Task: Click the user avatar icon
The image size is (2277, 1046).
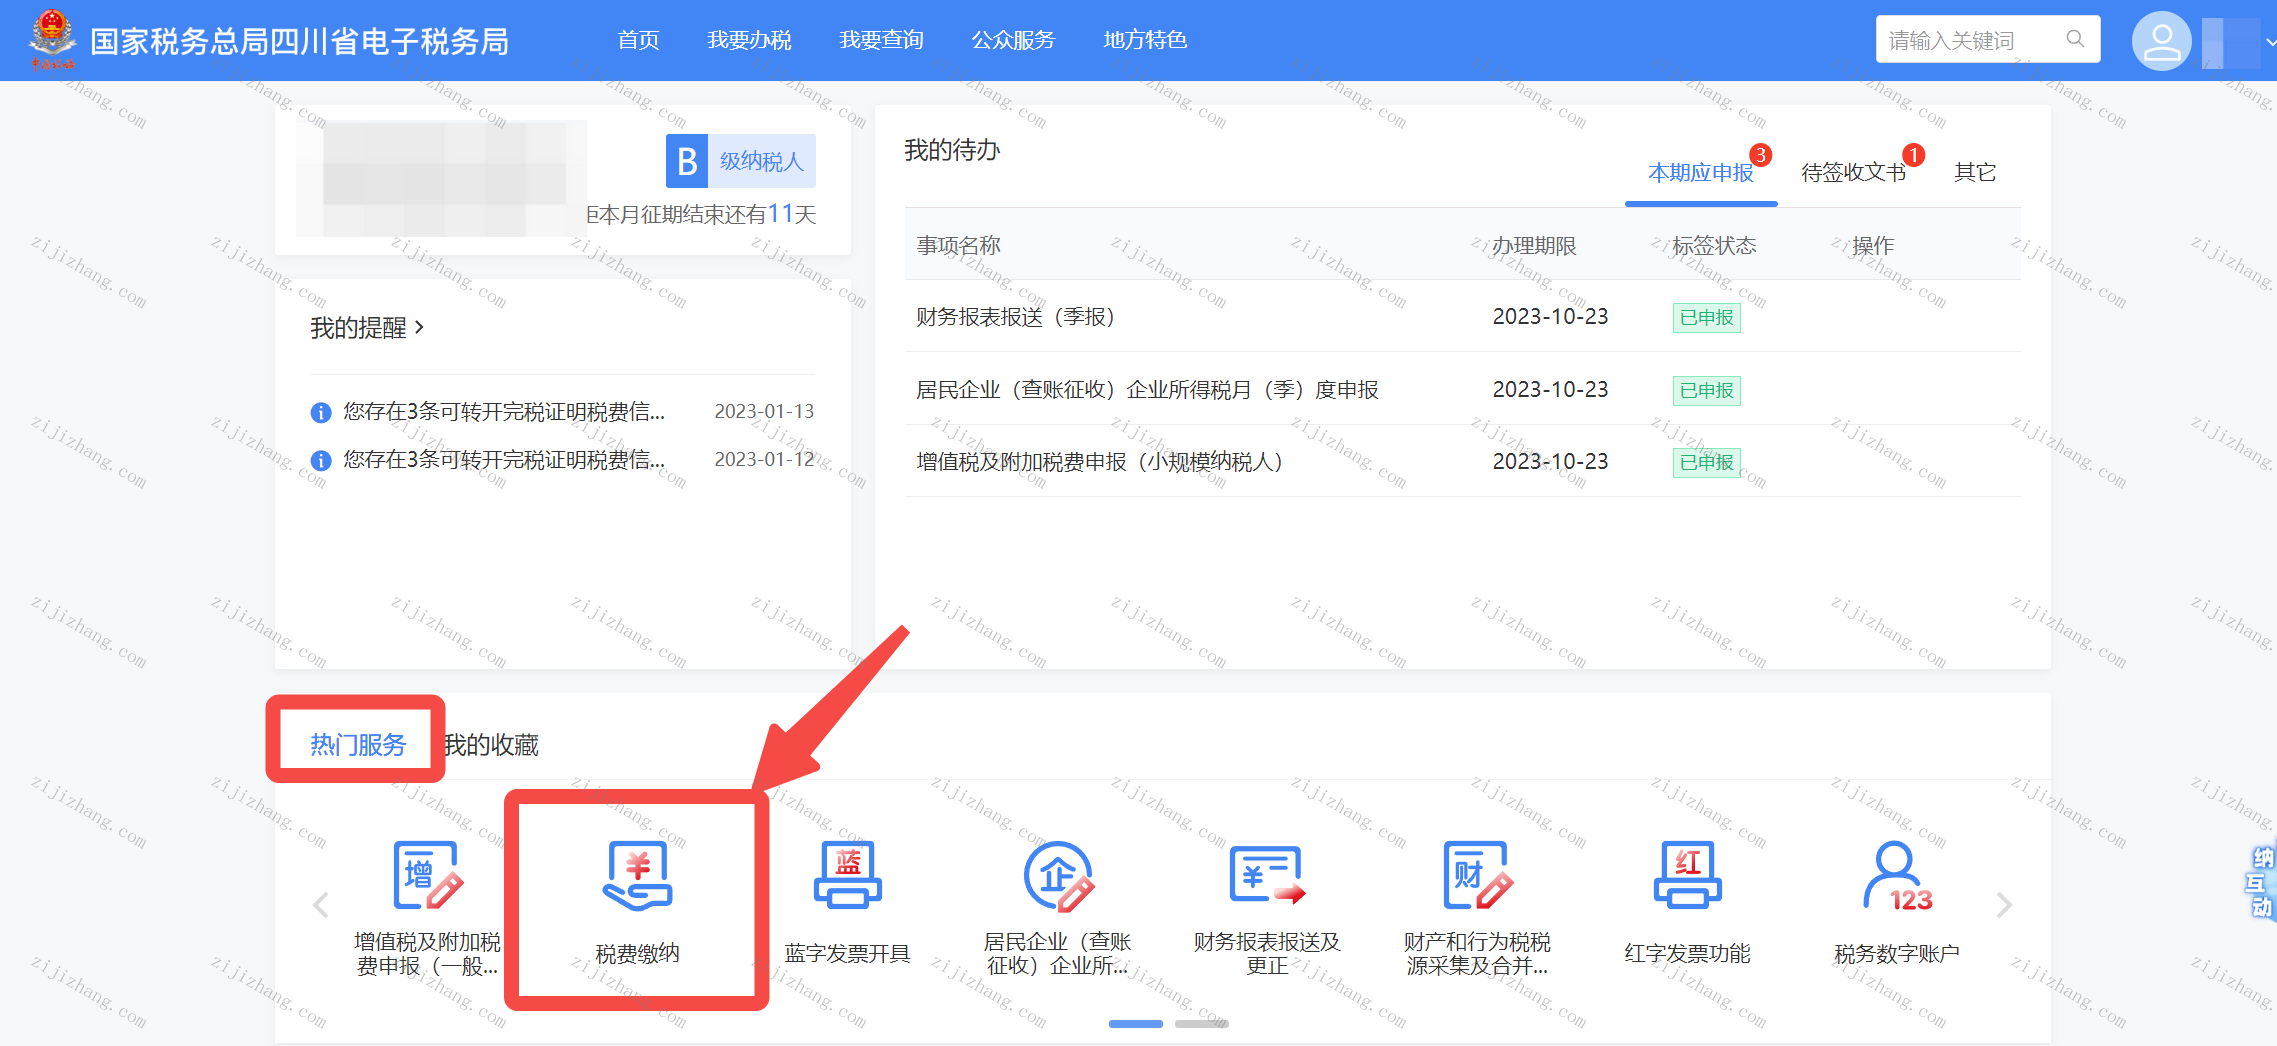Action: pyautogui.click(x=2161, y=41)
